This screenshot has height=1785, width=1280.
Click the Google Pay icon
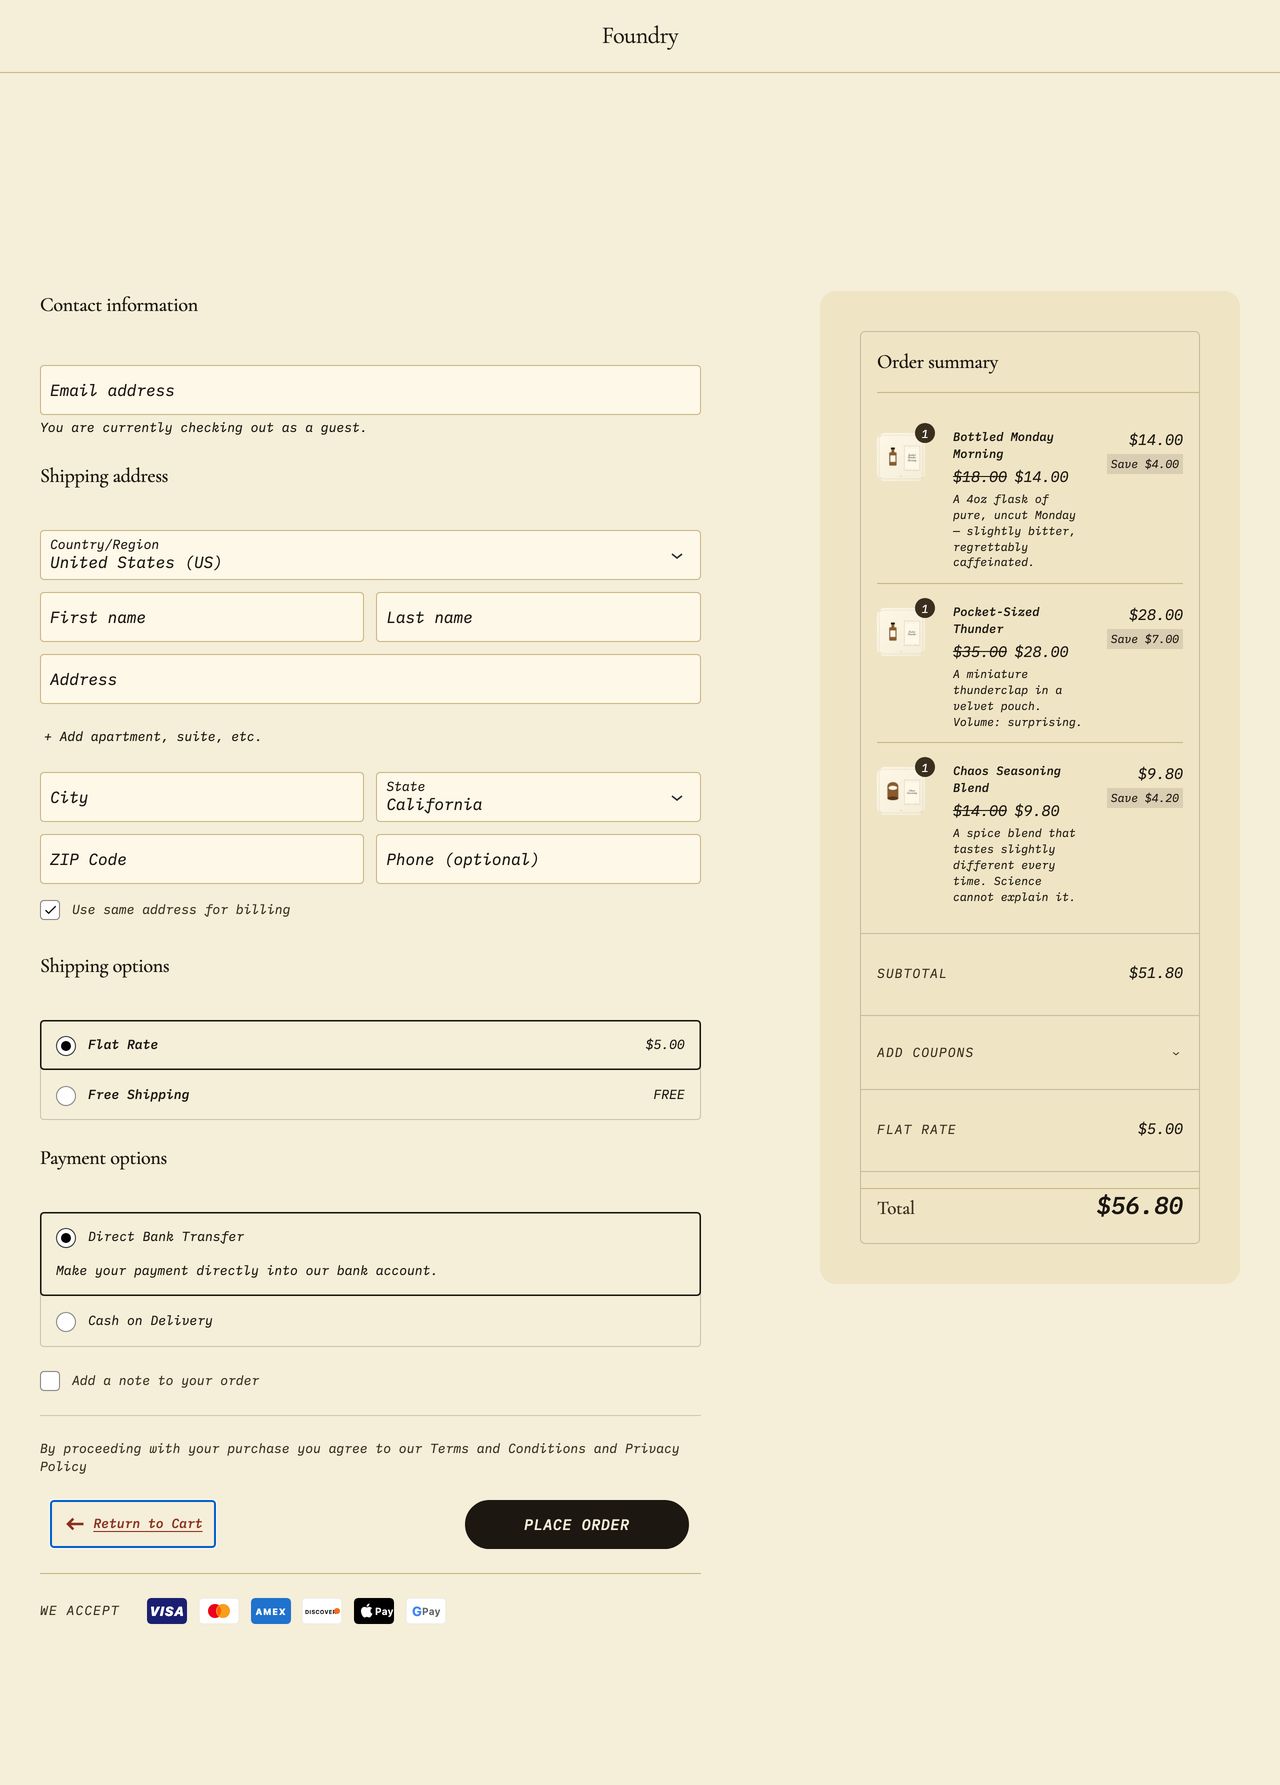point(426,1611)
